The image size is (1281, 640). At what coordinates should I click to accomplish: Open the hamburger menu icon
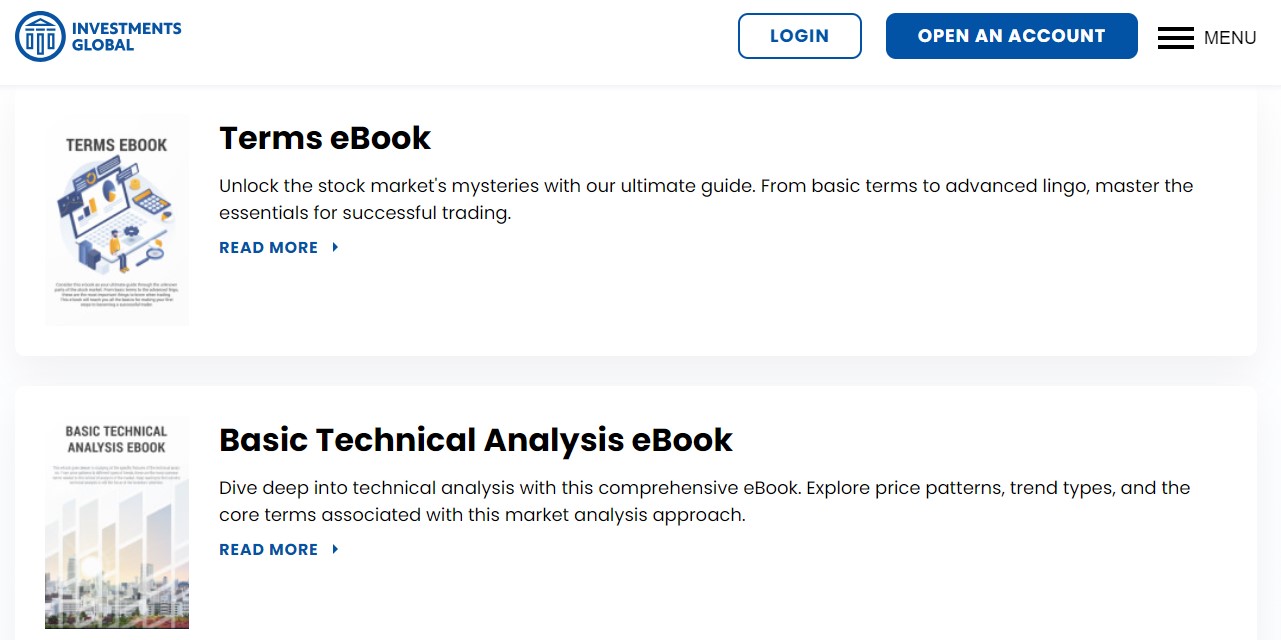tap(1175, 38)
